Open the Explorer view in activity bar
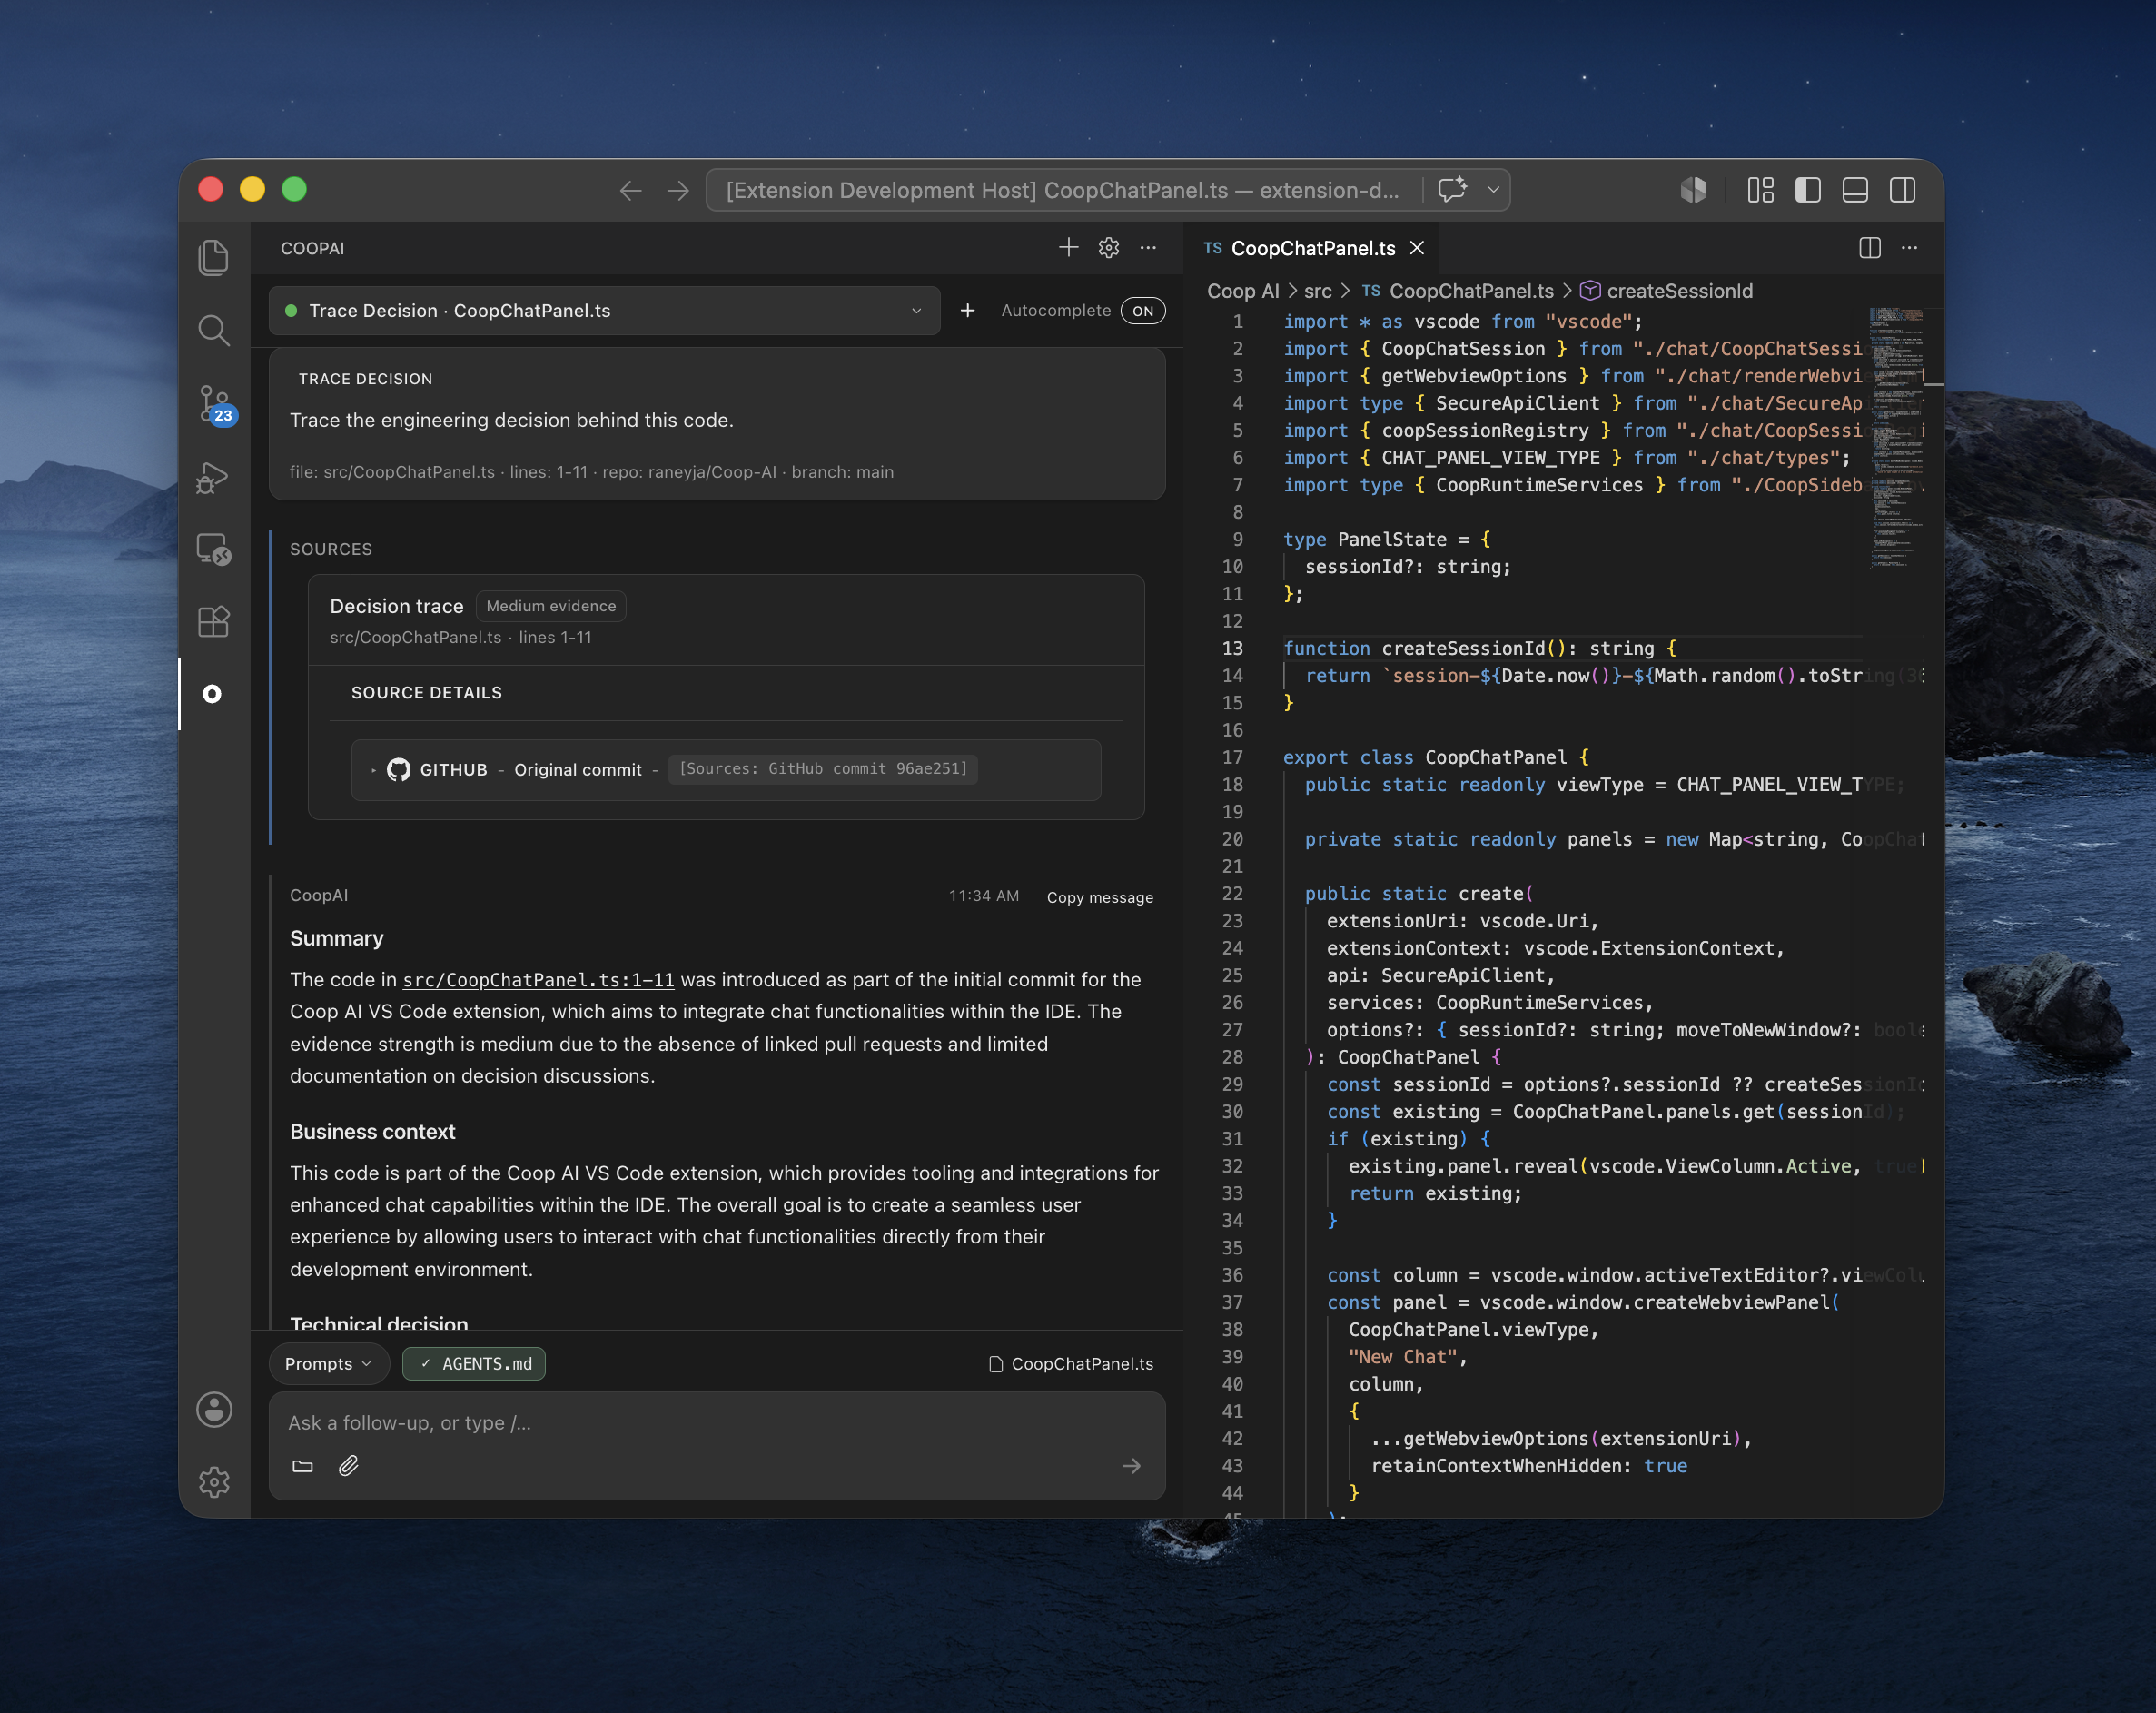 213,258
